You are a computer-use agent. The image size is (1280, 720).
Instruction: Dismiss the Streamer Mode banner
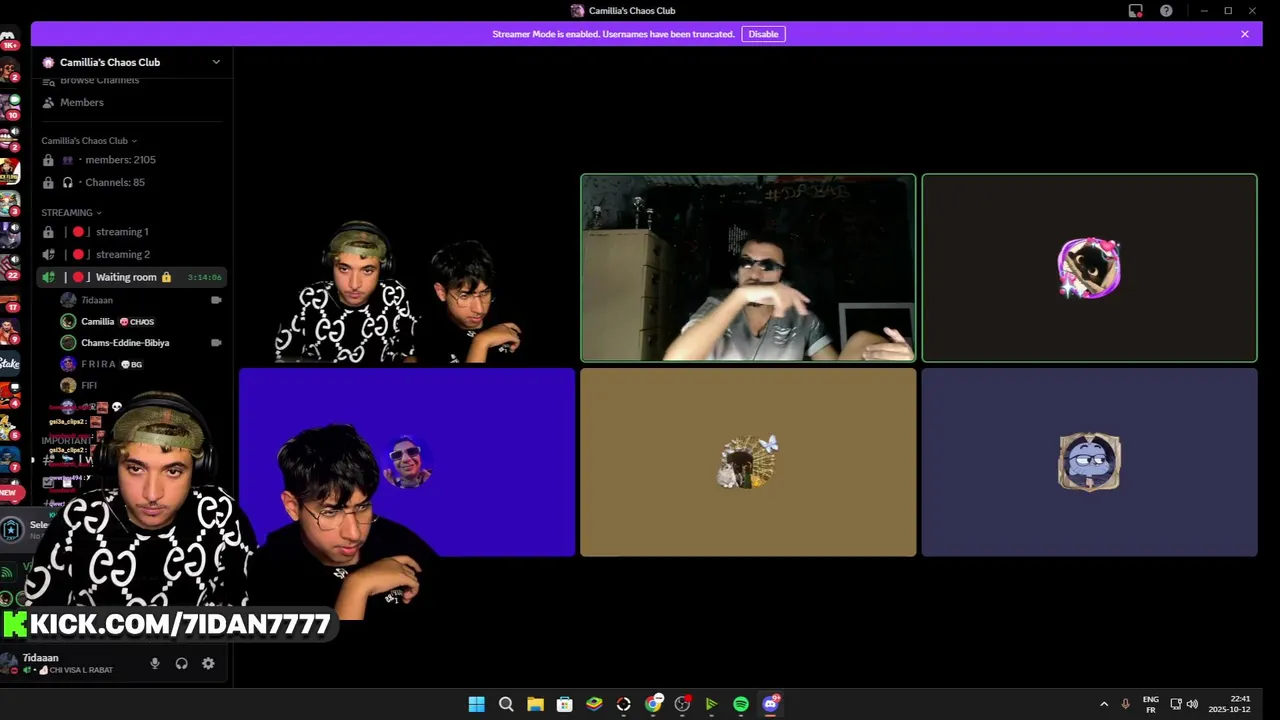(x=1245, y=34)
